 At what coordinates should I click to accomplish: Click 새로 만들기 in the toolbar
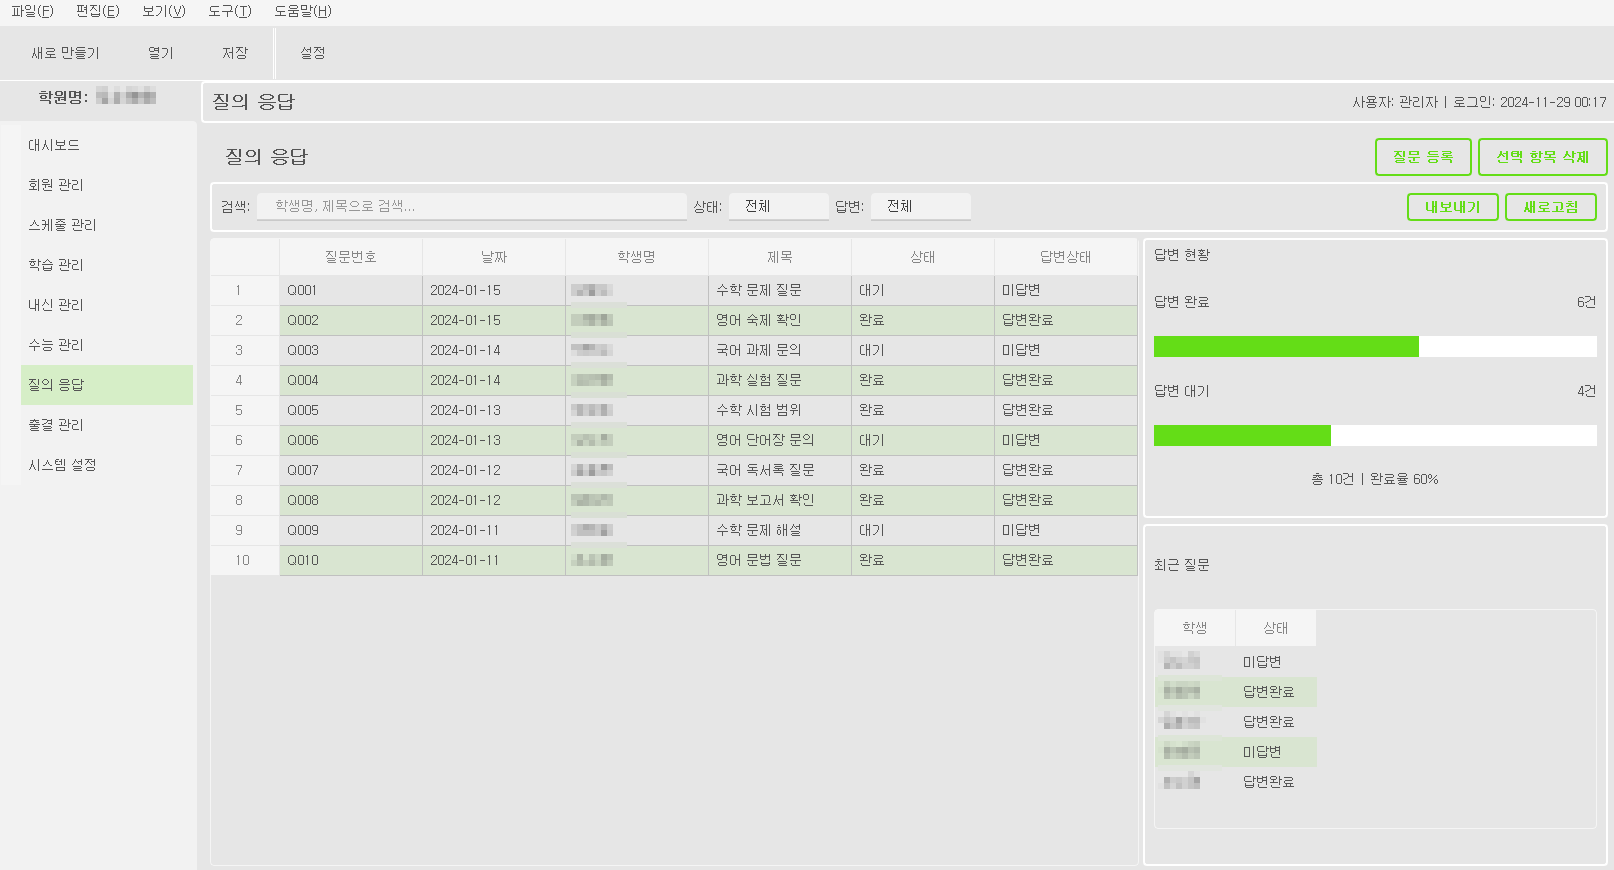click(65, 53)
